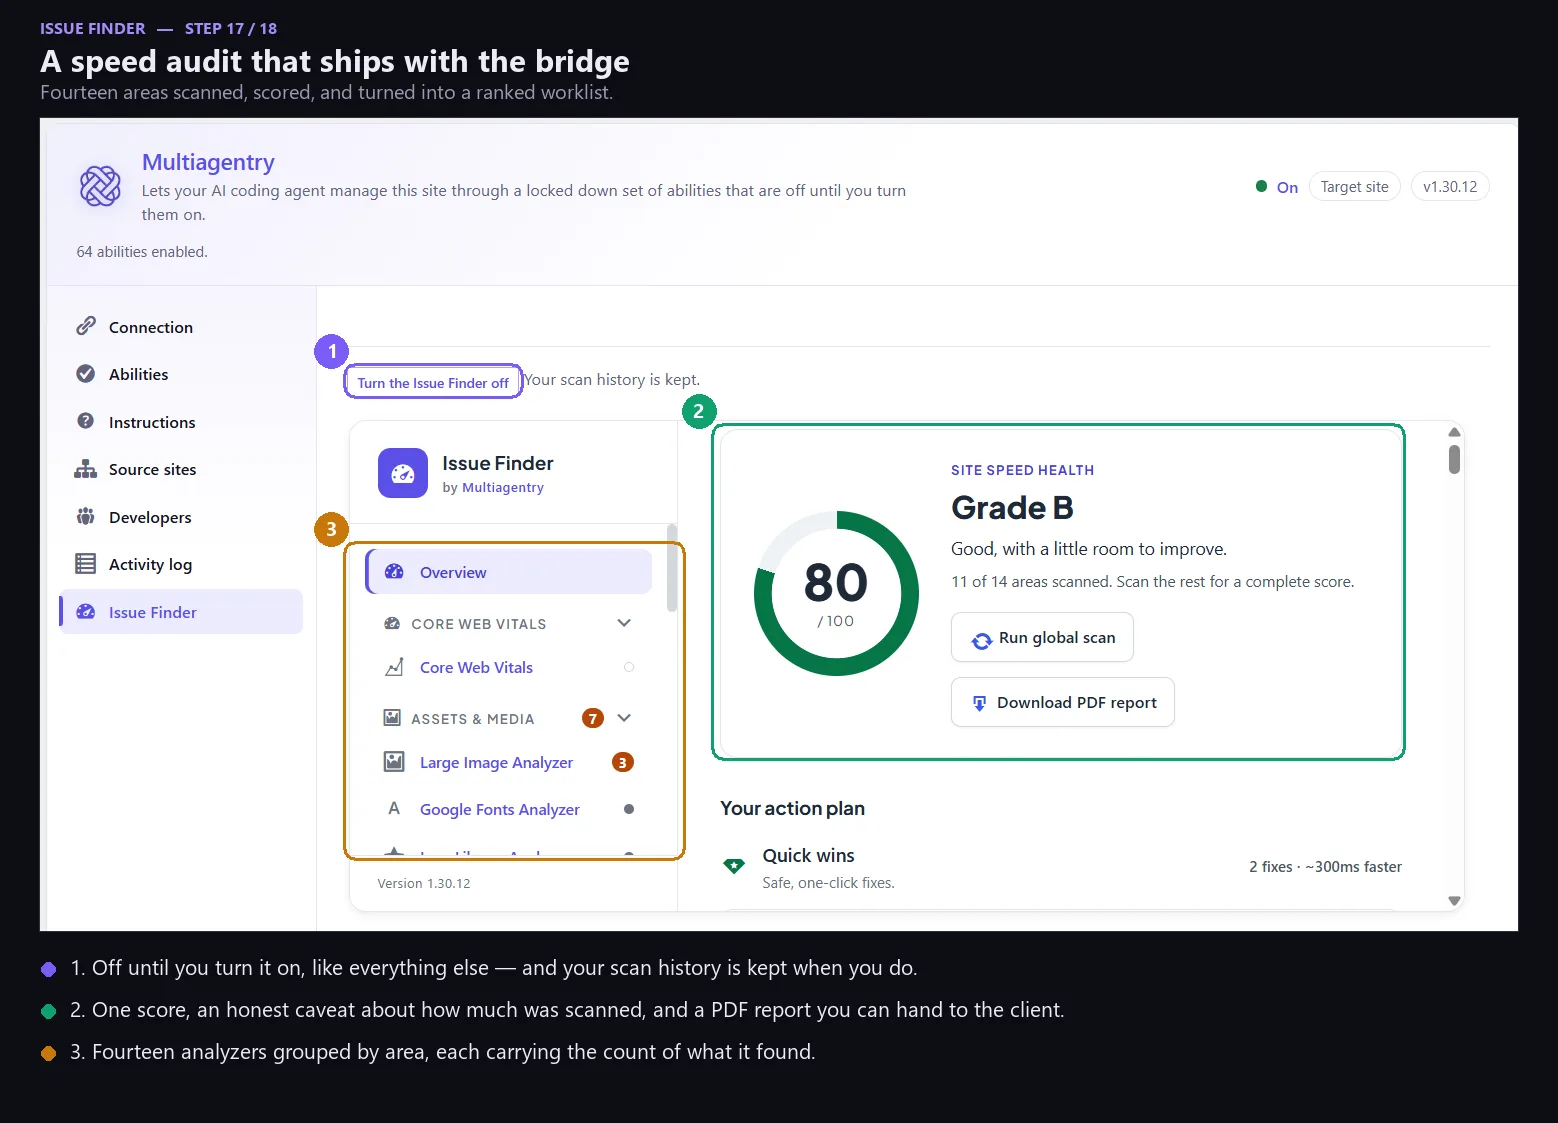Click the scrollbar up arrow
1558x1123 pixels.
pyautogui.click(x=1454, y=432)
